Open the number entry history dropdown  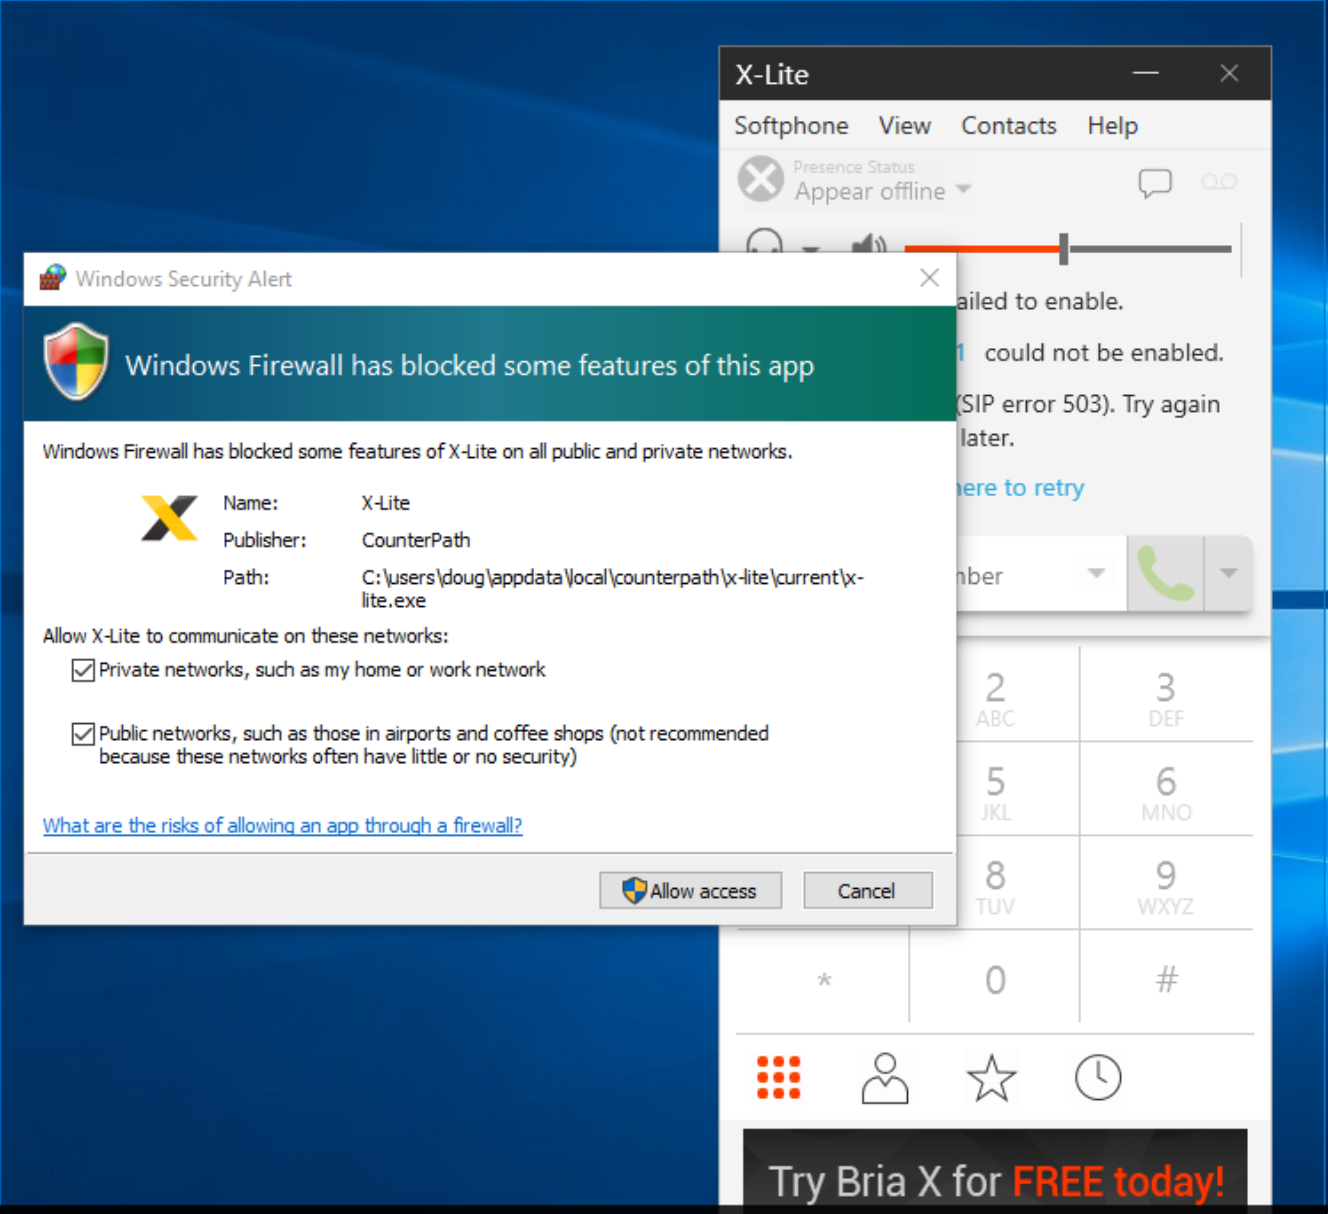click(1096, 573)
